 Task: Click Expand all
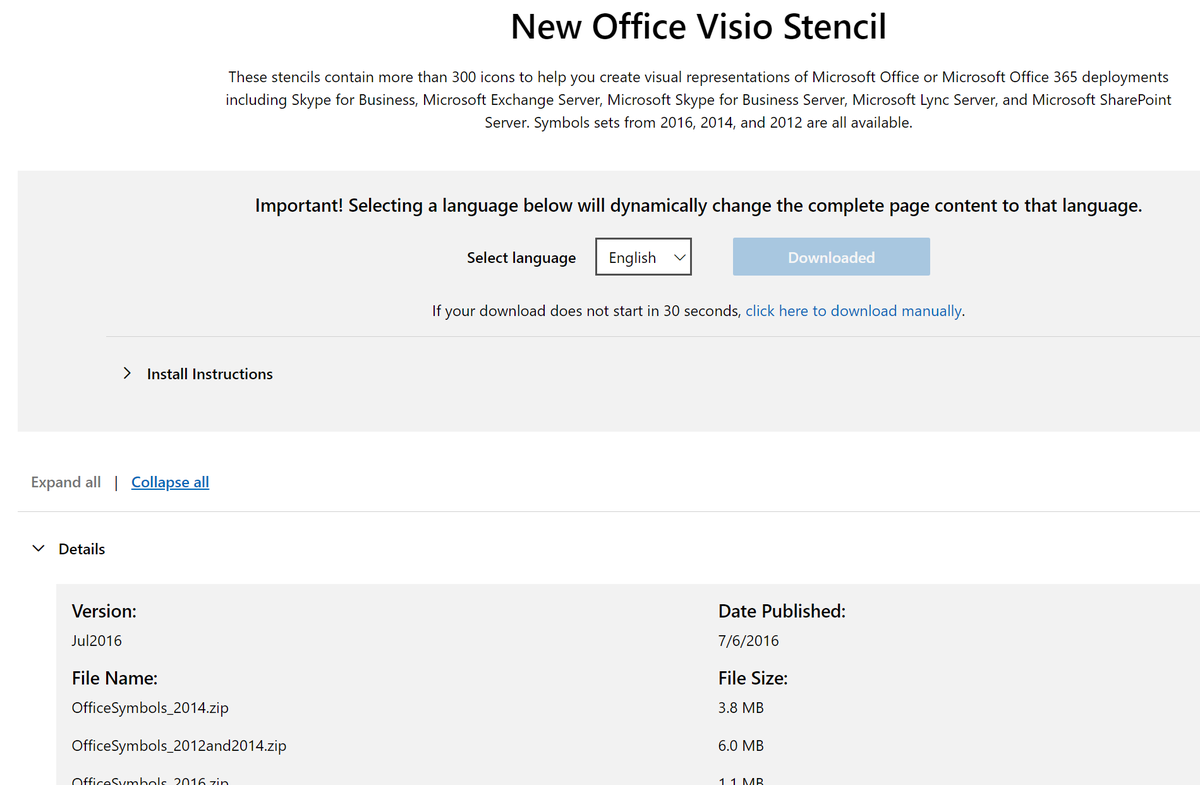(x=66, y=482)
